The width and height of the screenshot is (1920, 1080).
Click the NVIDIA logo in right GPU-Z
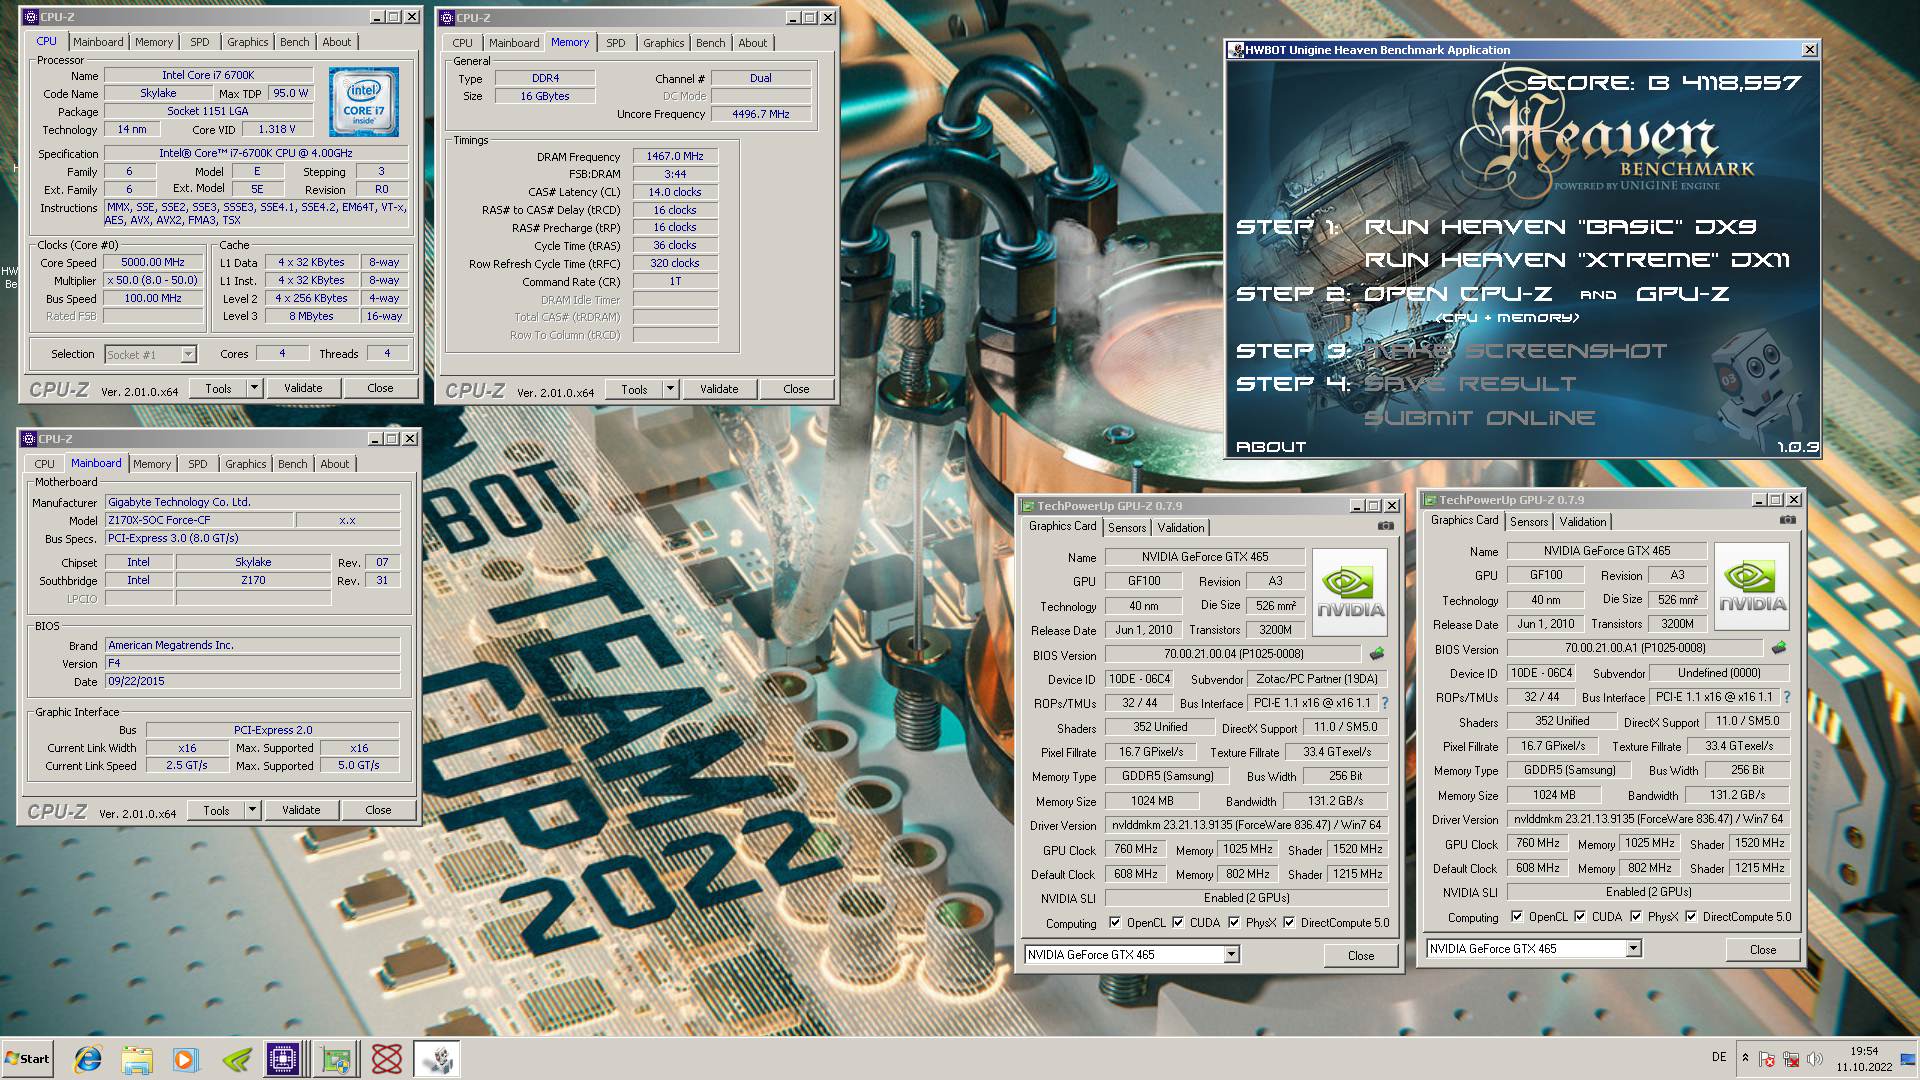(1752, 586)
